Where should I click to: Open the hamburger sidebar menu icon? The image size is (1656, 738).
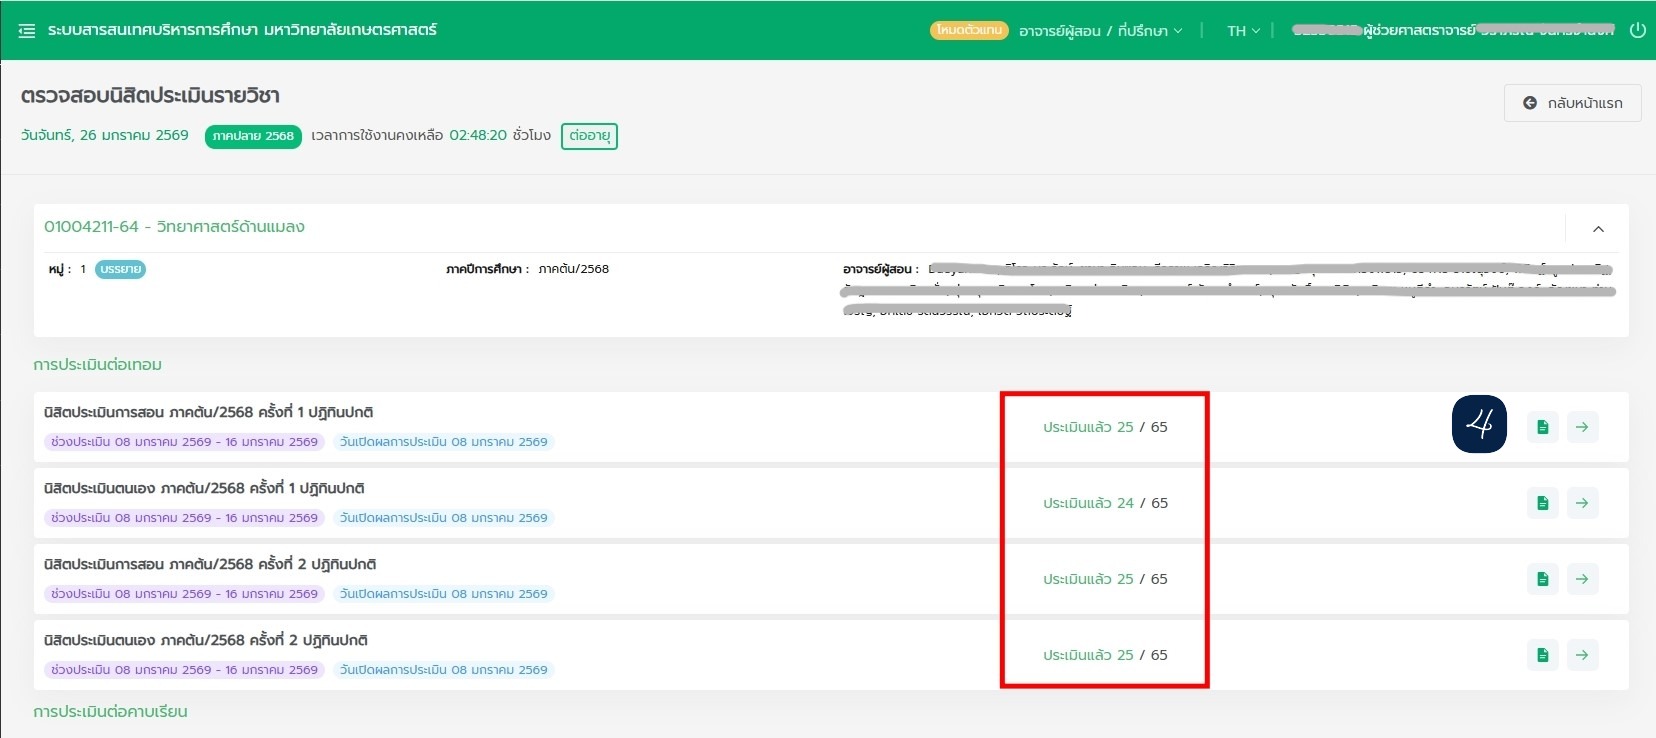point(27,31)
